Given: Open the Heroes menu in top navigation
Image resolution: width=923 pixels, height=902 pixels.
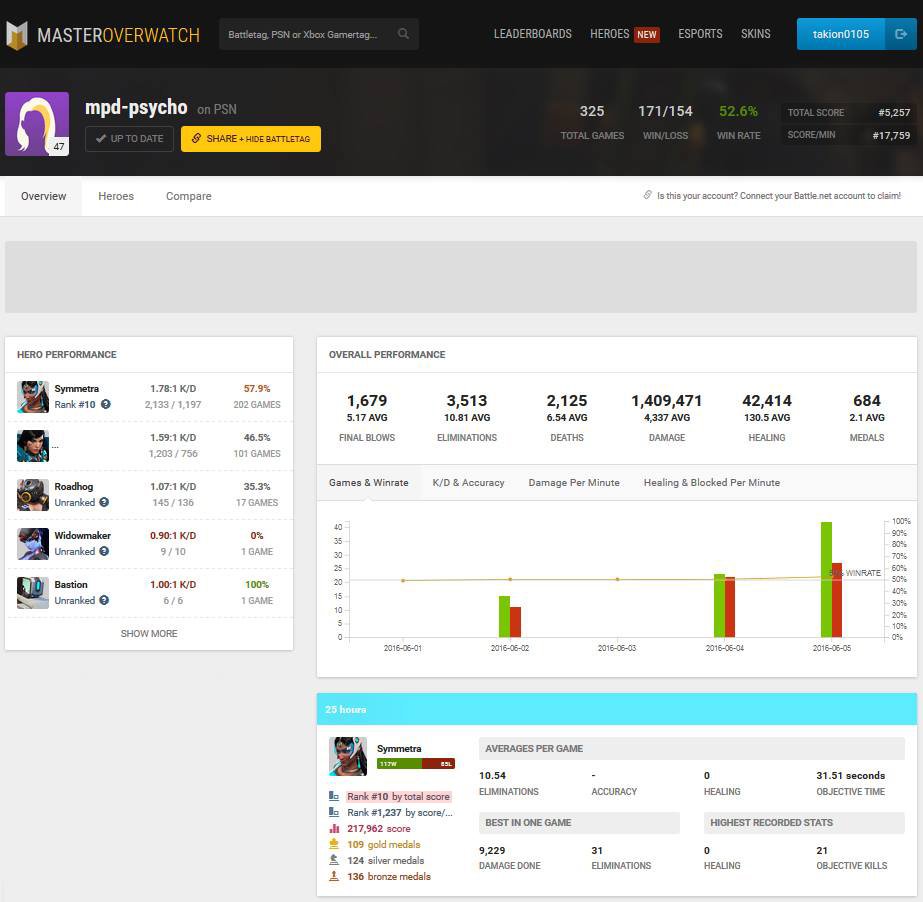Looking at the screenshot, I should (x=609, y=34).
